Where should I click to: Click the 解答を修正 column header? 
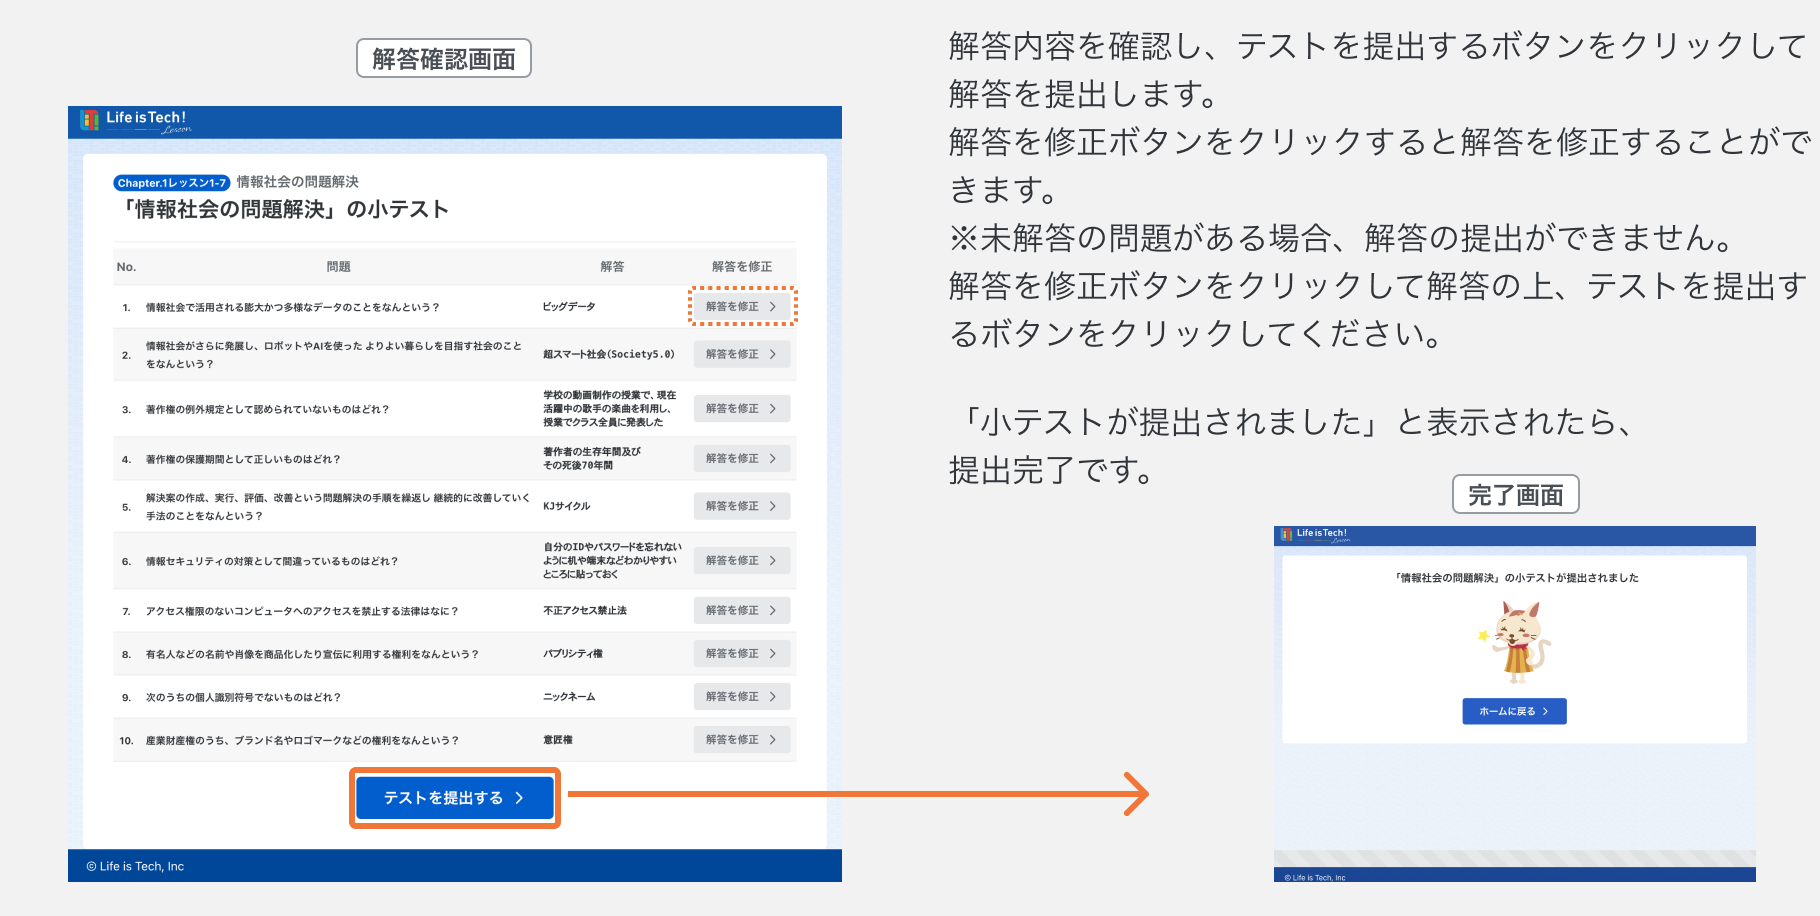(x=742, y=267)
